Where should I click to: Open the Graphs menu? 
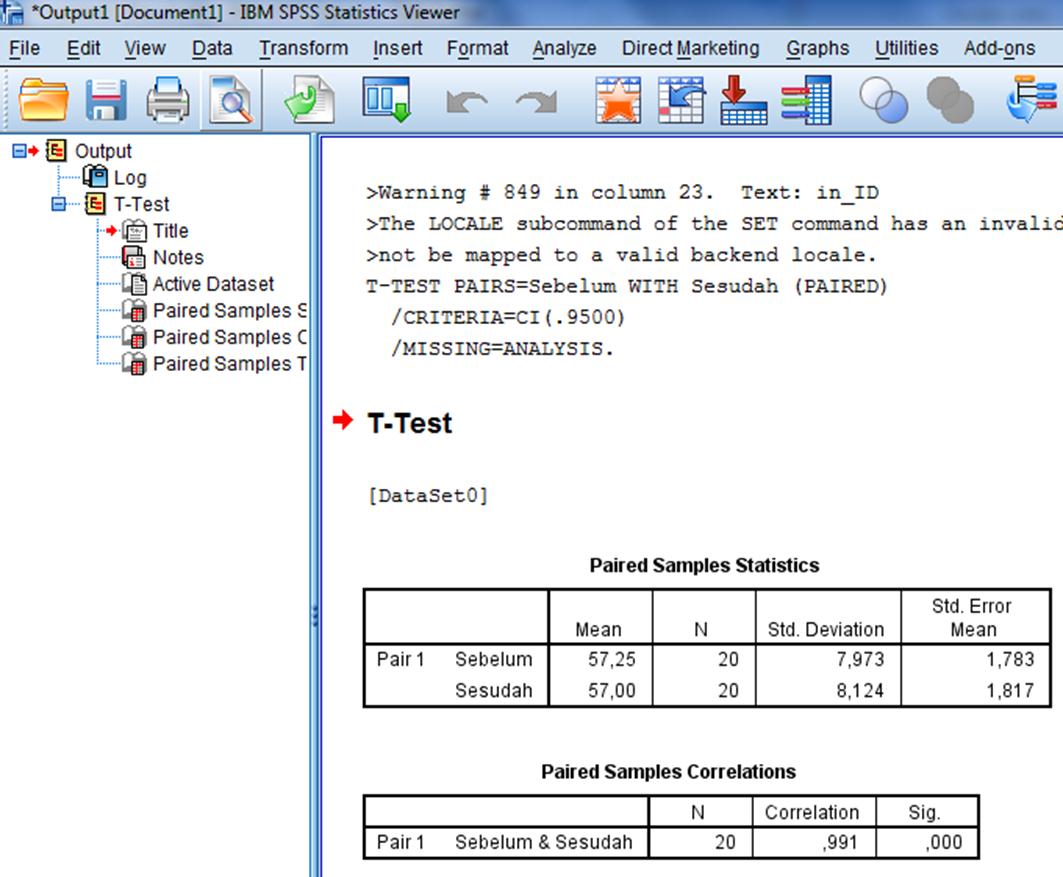point(818,48)
